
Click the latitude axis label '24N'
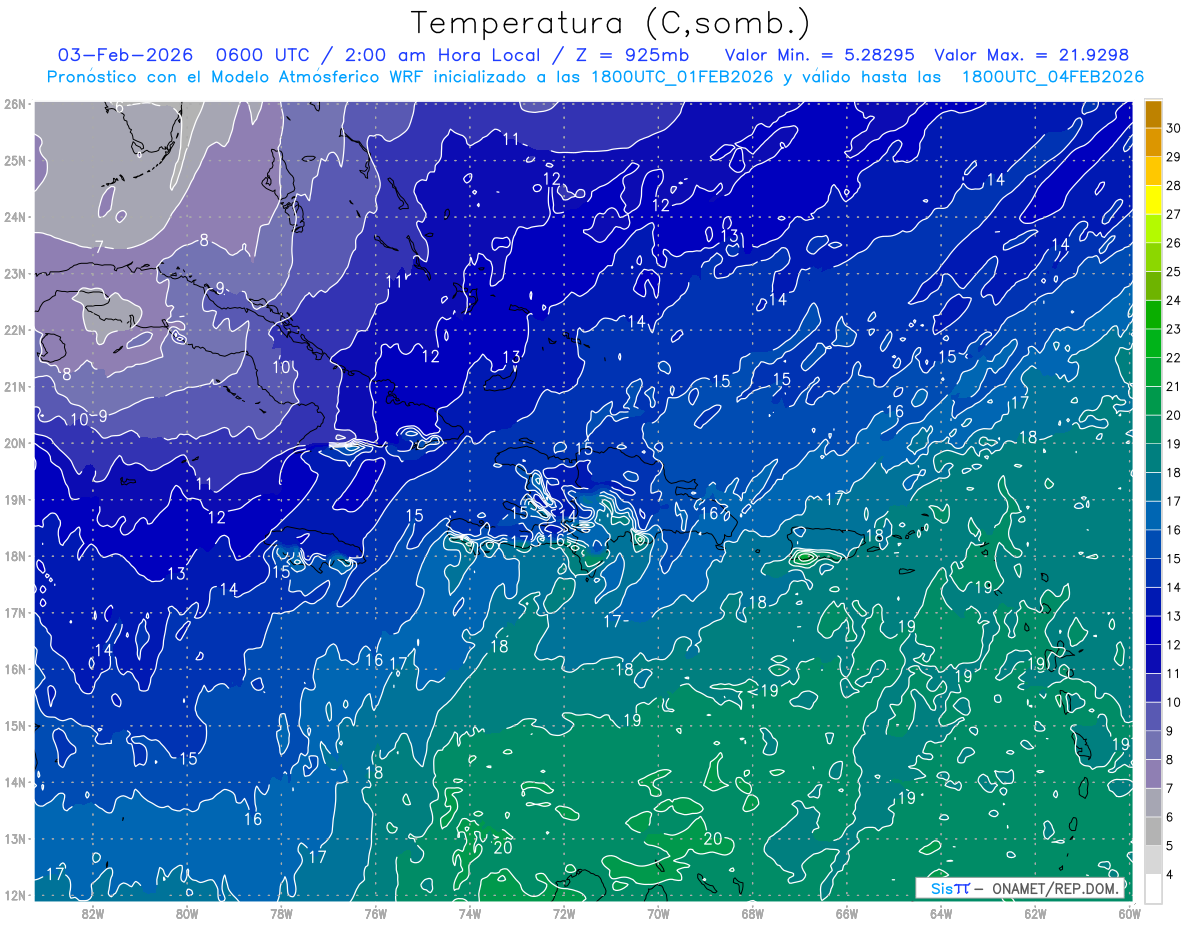(15, 217)
